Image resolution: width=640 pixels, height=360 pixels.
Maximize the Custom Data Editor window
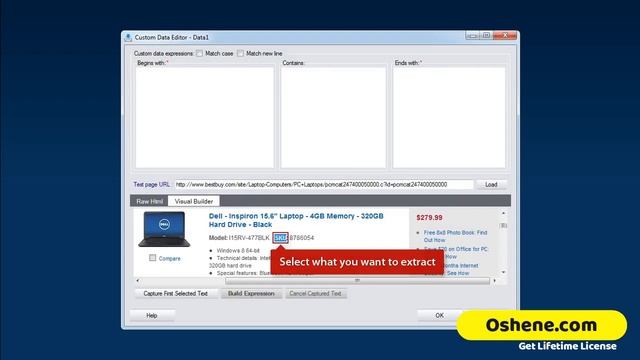487,36
